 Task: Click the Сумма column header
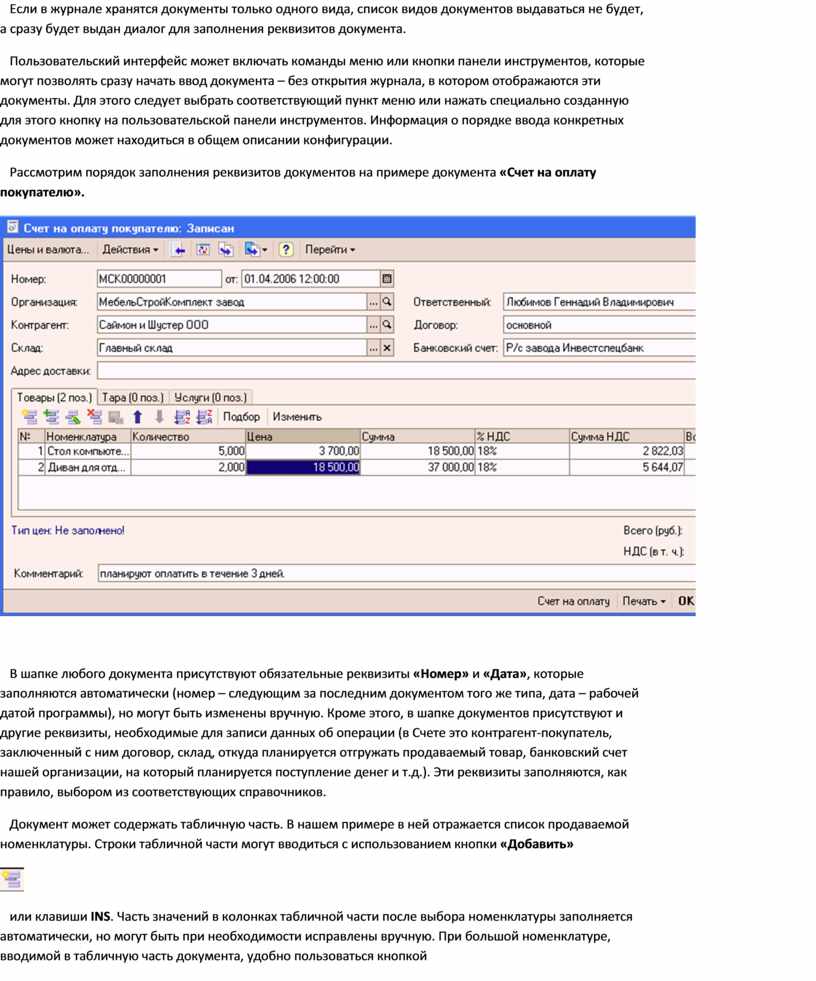(417, 437)
